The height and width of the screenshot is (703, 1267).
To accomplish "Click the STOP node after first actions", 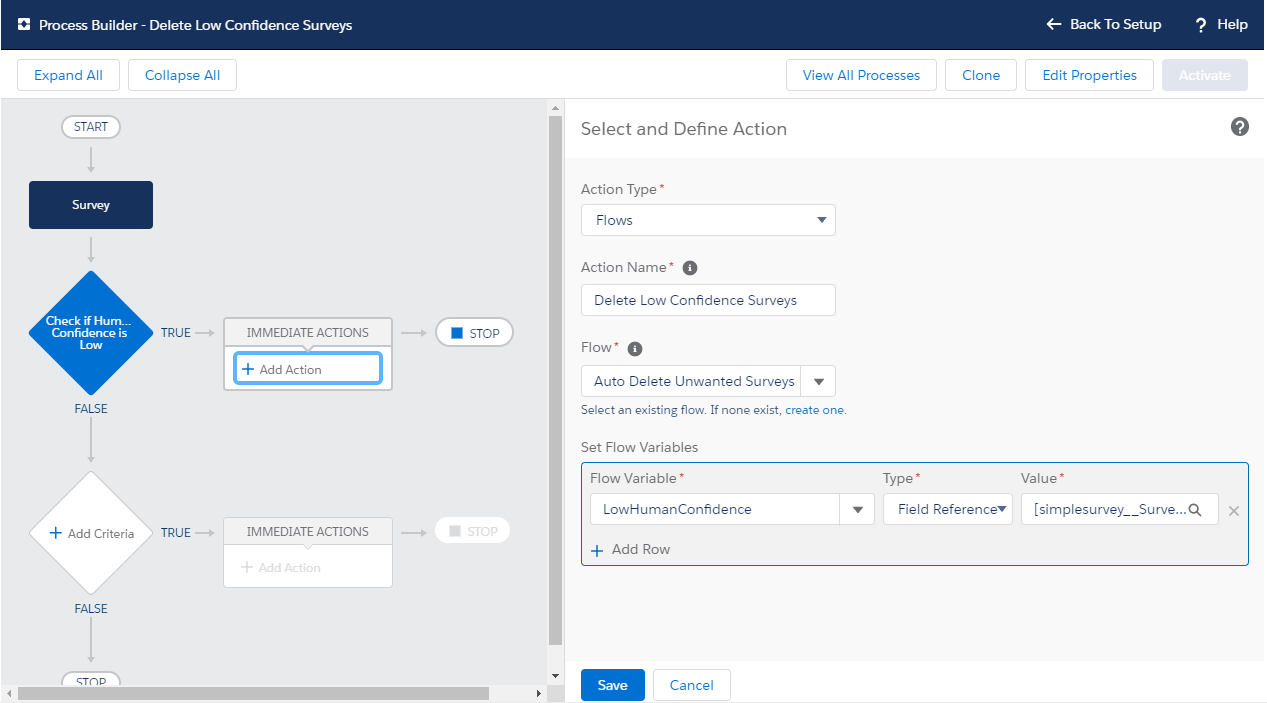I will point(475,333).
